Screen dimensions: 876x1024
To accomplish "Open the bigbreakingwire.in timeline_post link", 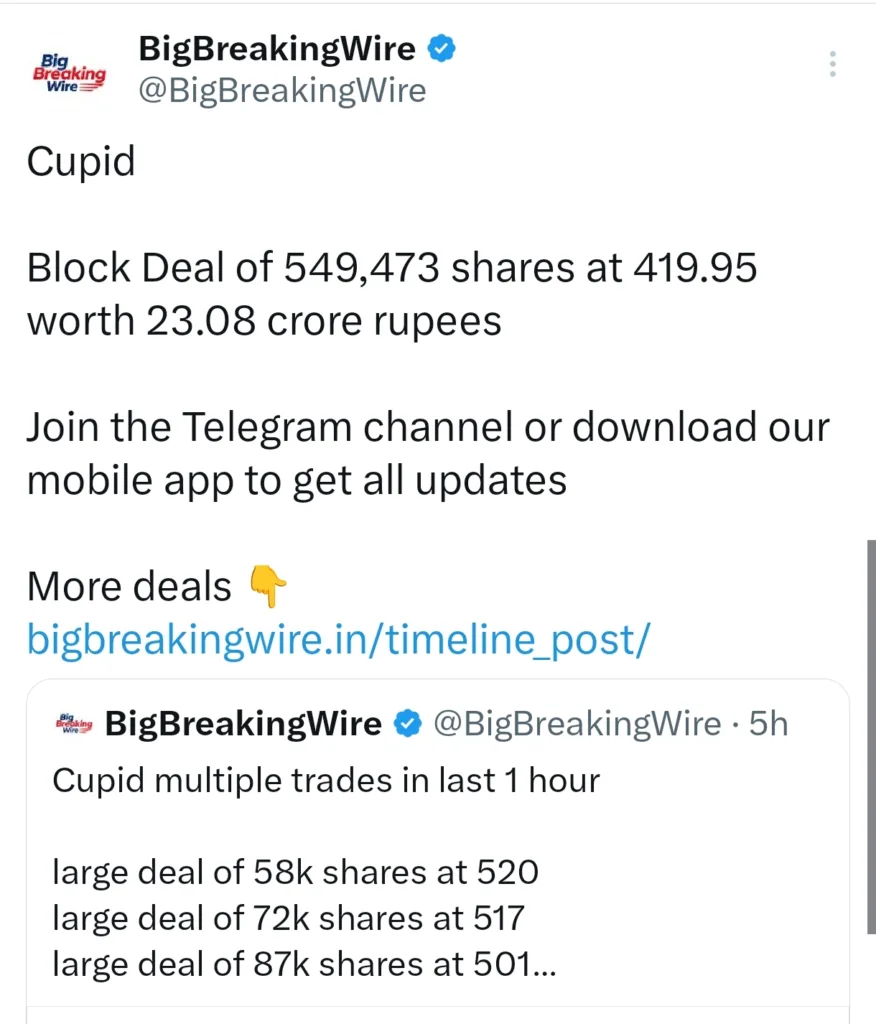I will (338, 639).
